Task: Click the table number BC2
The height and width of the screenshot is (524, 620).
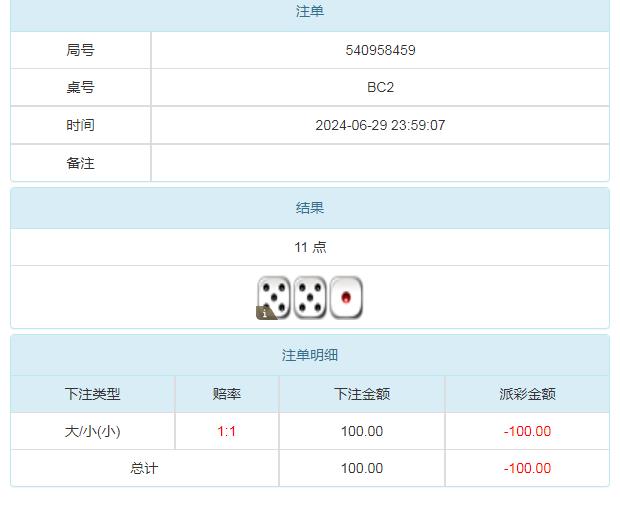Action: (380, 87)
